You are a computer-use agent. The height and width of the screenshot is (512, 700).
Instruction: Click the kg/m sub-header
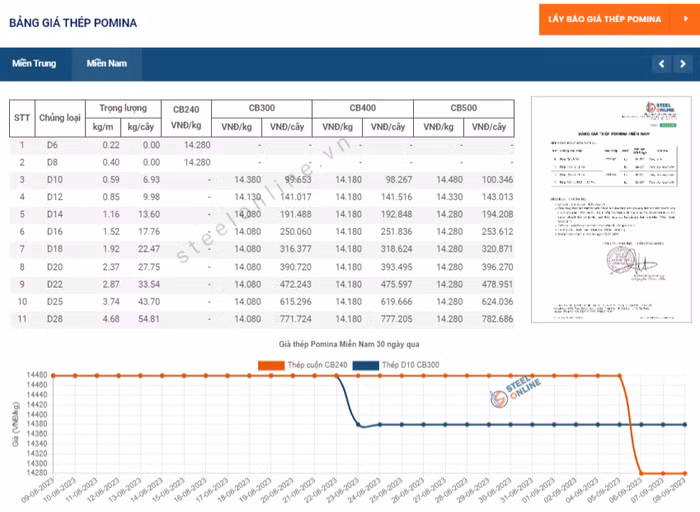[x=103, y=127]
